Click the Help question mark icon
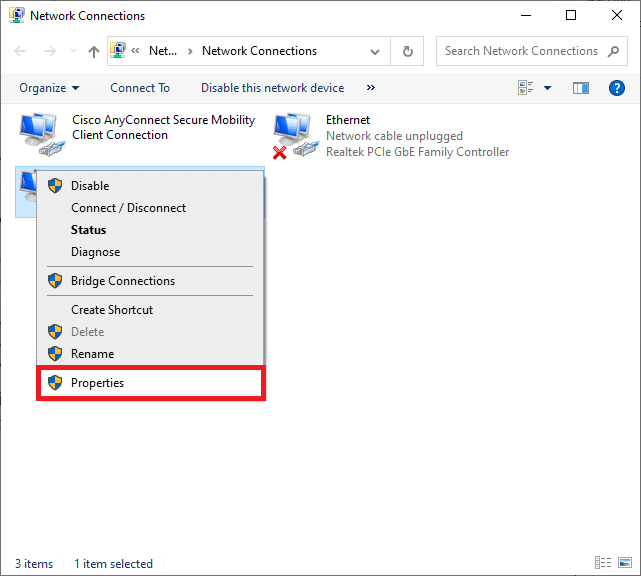The height and width of the screenshot is (576, 641). tap(616, 88)
